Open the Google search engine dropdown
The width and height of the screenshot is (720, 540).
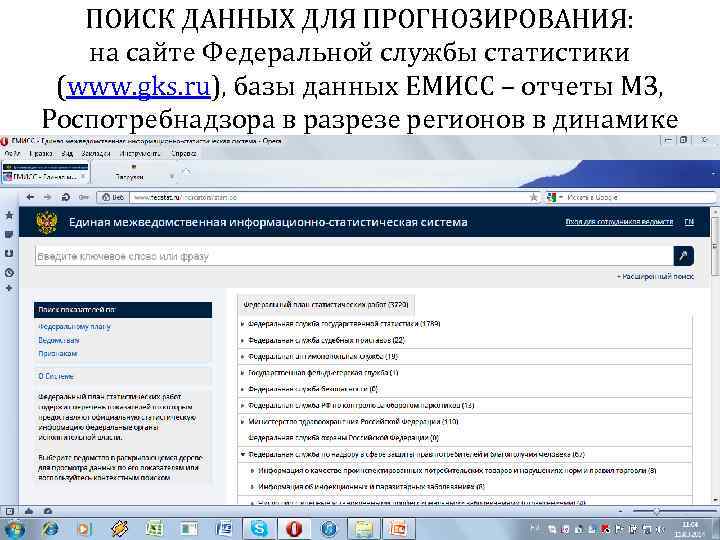click(555, 197)
